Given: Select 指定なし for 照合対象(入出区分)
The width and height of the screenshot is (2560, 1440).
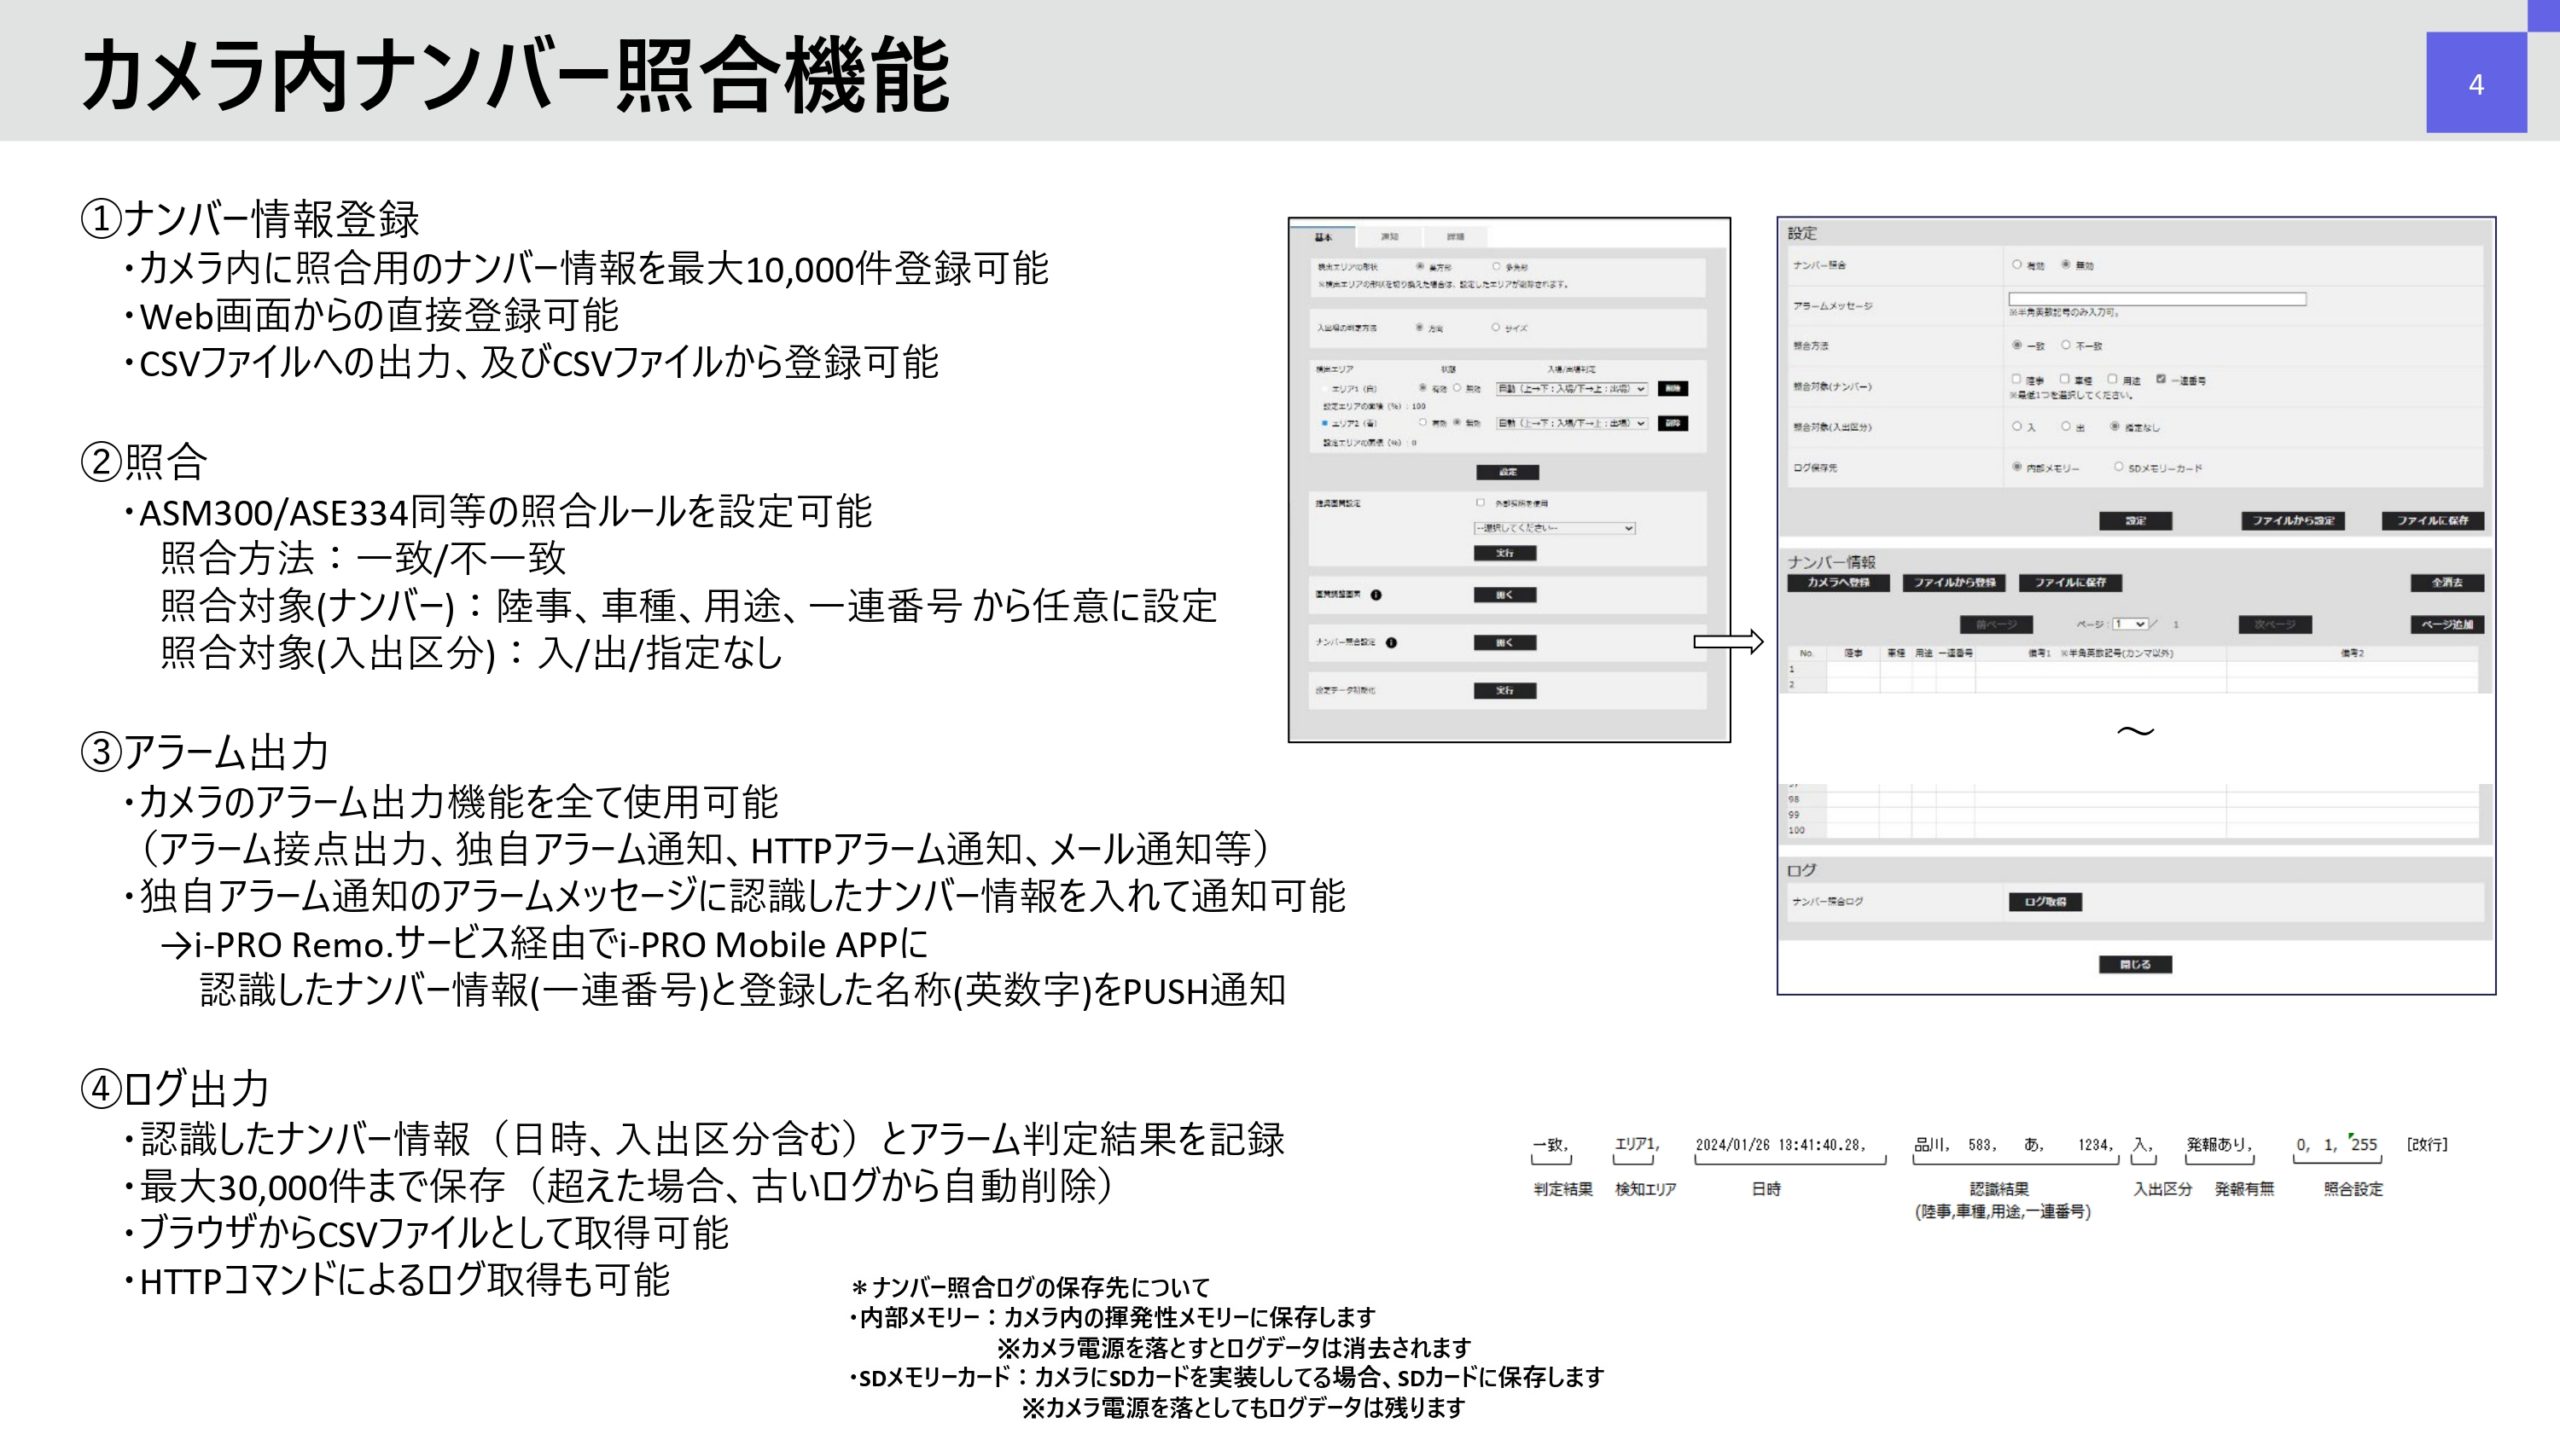Looking at the screenshot, I should pyautogui.click(x=2115, y=426).
